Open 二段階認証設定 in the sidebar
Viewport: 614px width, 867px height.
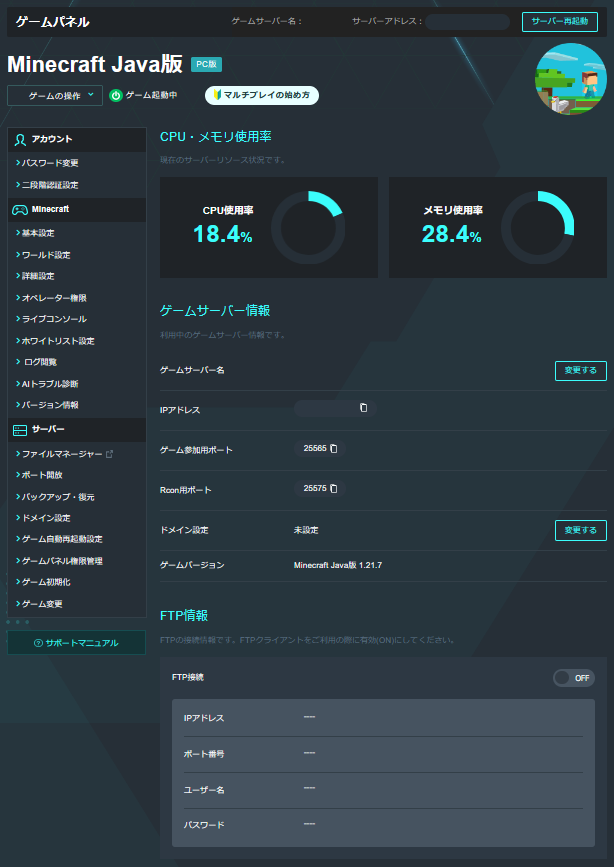50,185
